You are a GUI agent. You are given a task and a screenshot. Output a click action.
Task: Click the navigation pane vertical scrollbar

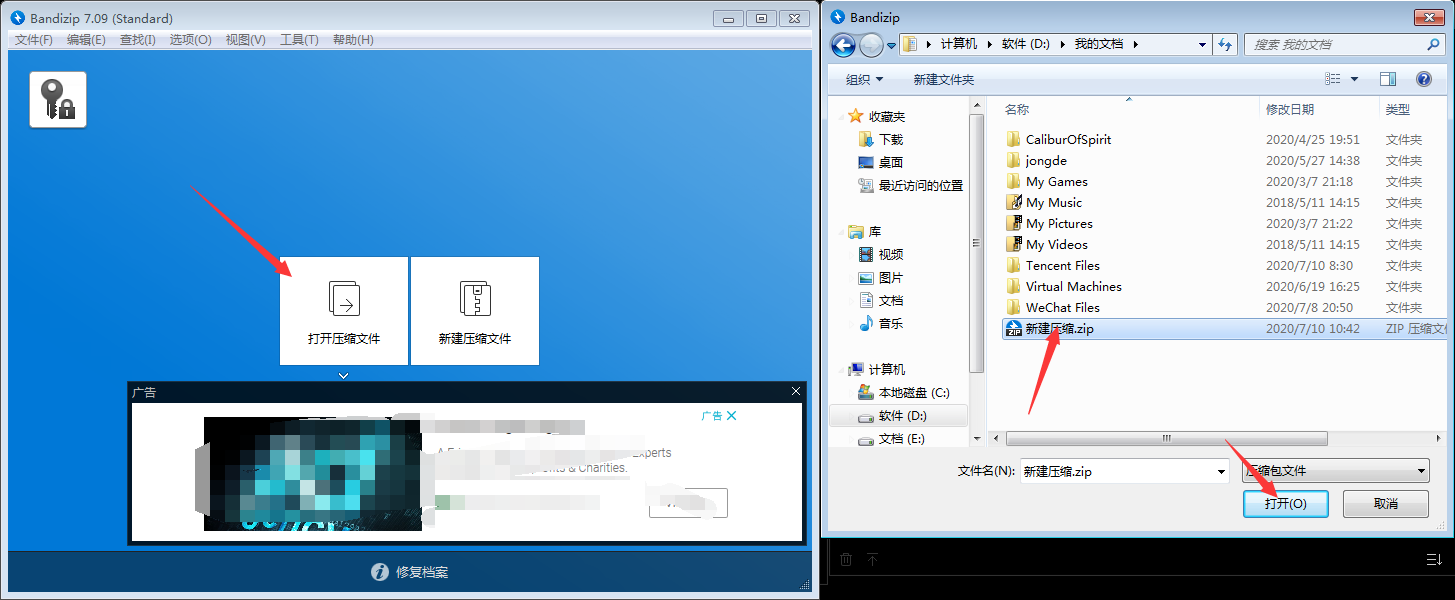coord(977,243)
